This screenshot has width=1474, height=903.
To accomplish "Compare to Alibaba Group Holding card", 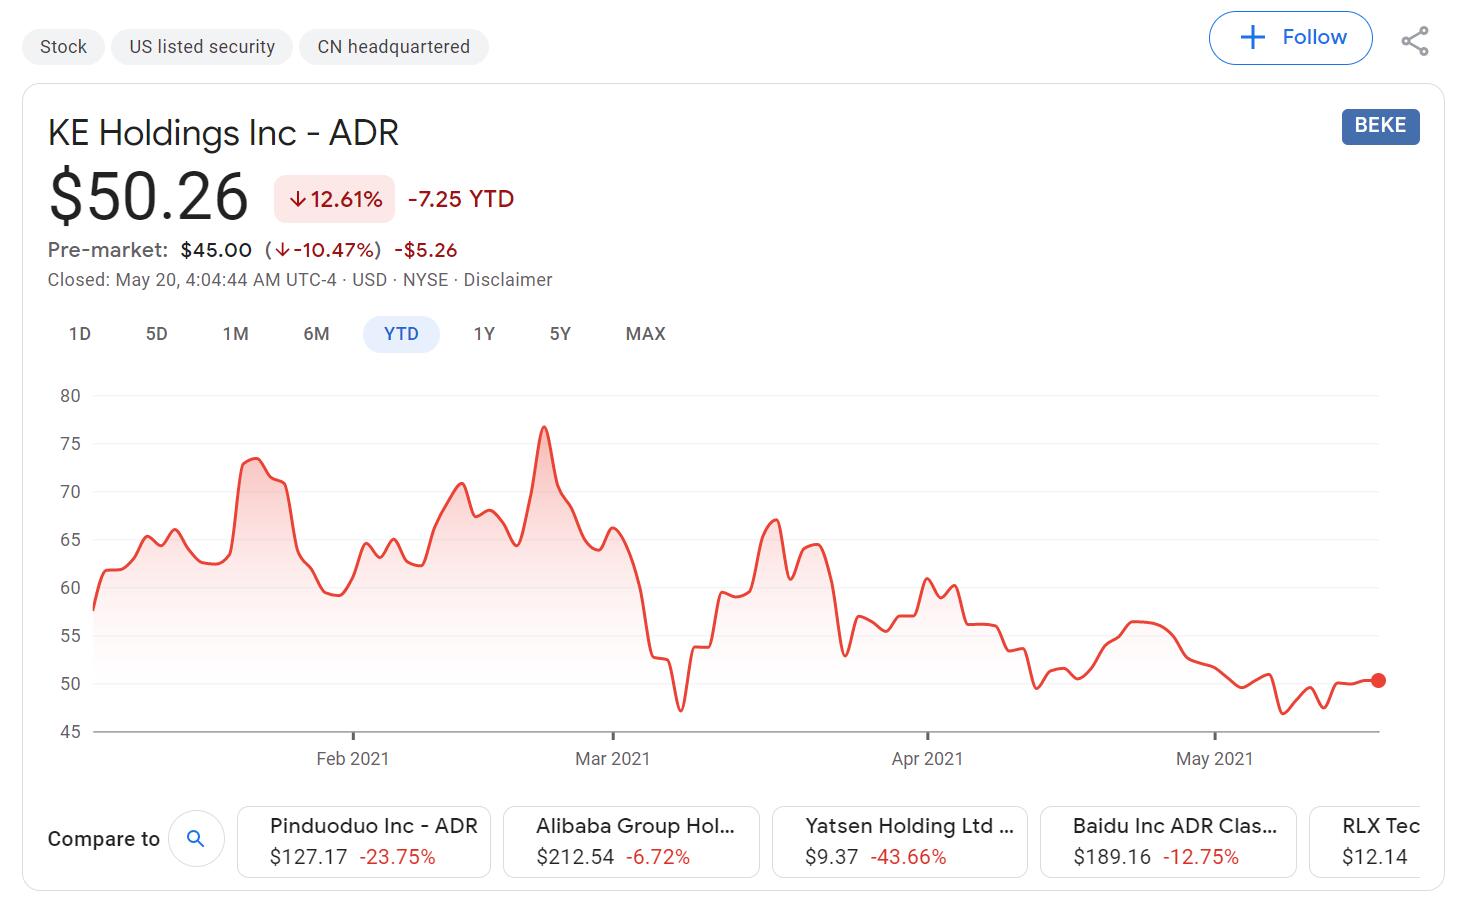I will (x=631, y=841).
